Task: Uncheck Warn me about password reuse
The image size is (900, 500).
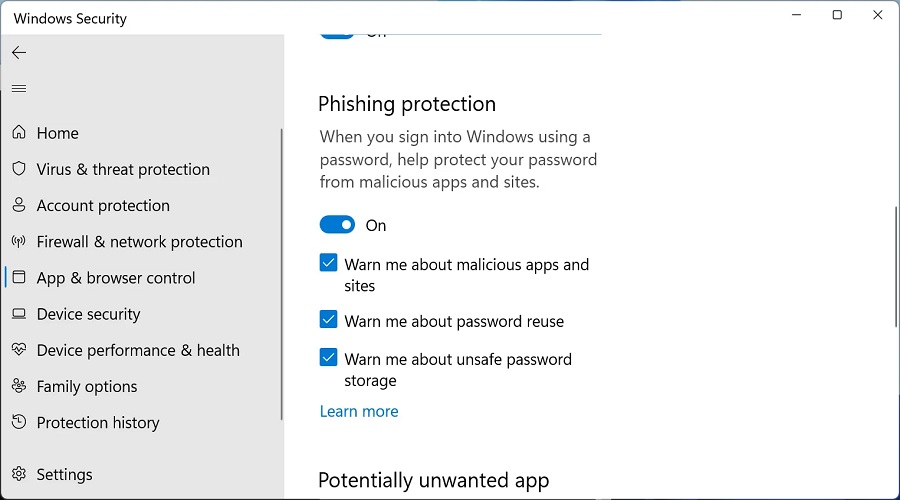Action: [x=328, y=320]
